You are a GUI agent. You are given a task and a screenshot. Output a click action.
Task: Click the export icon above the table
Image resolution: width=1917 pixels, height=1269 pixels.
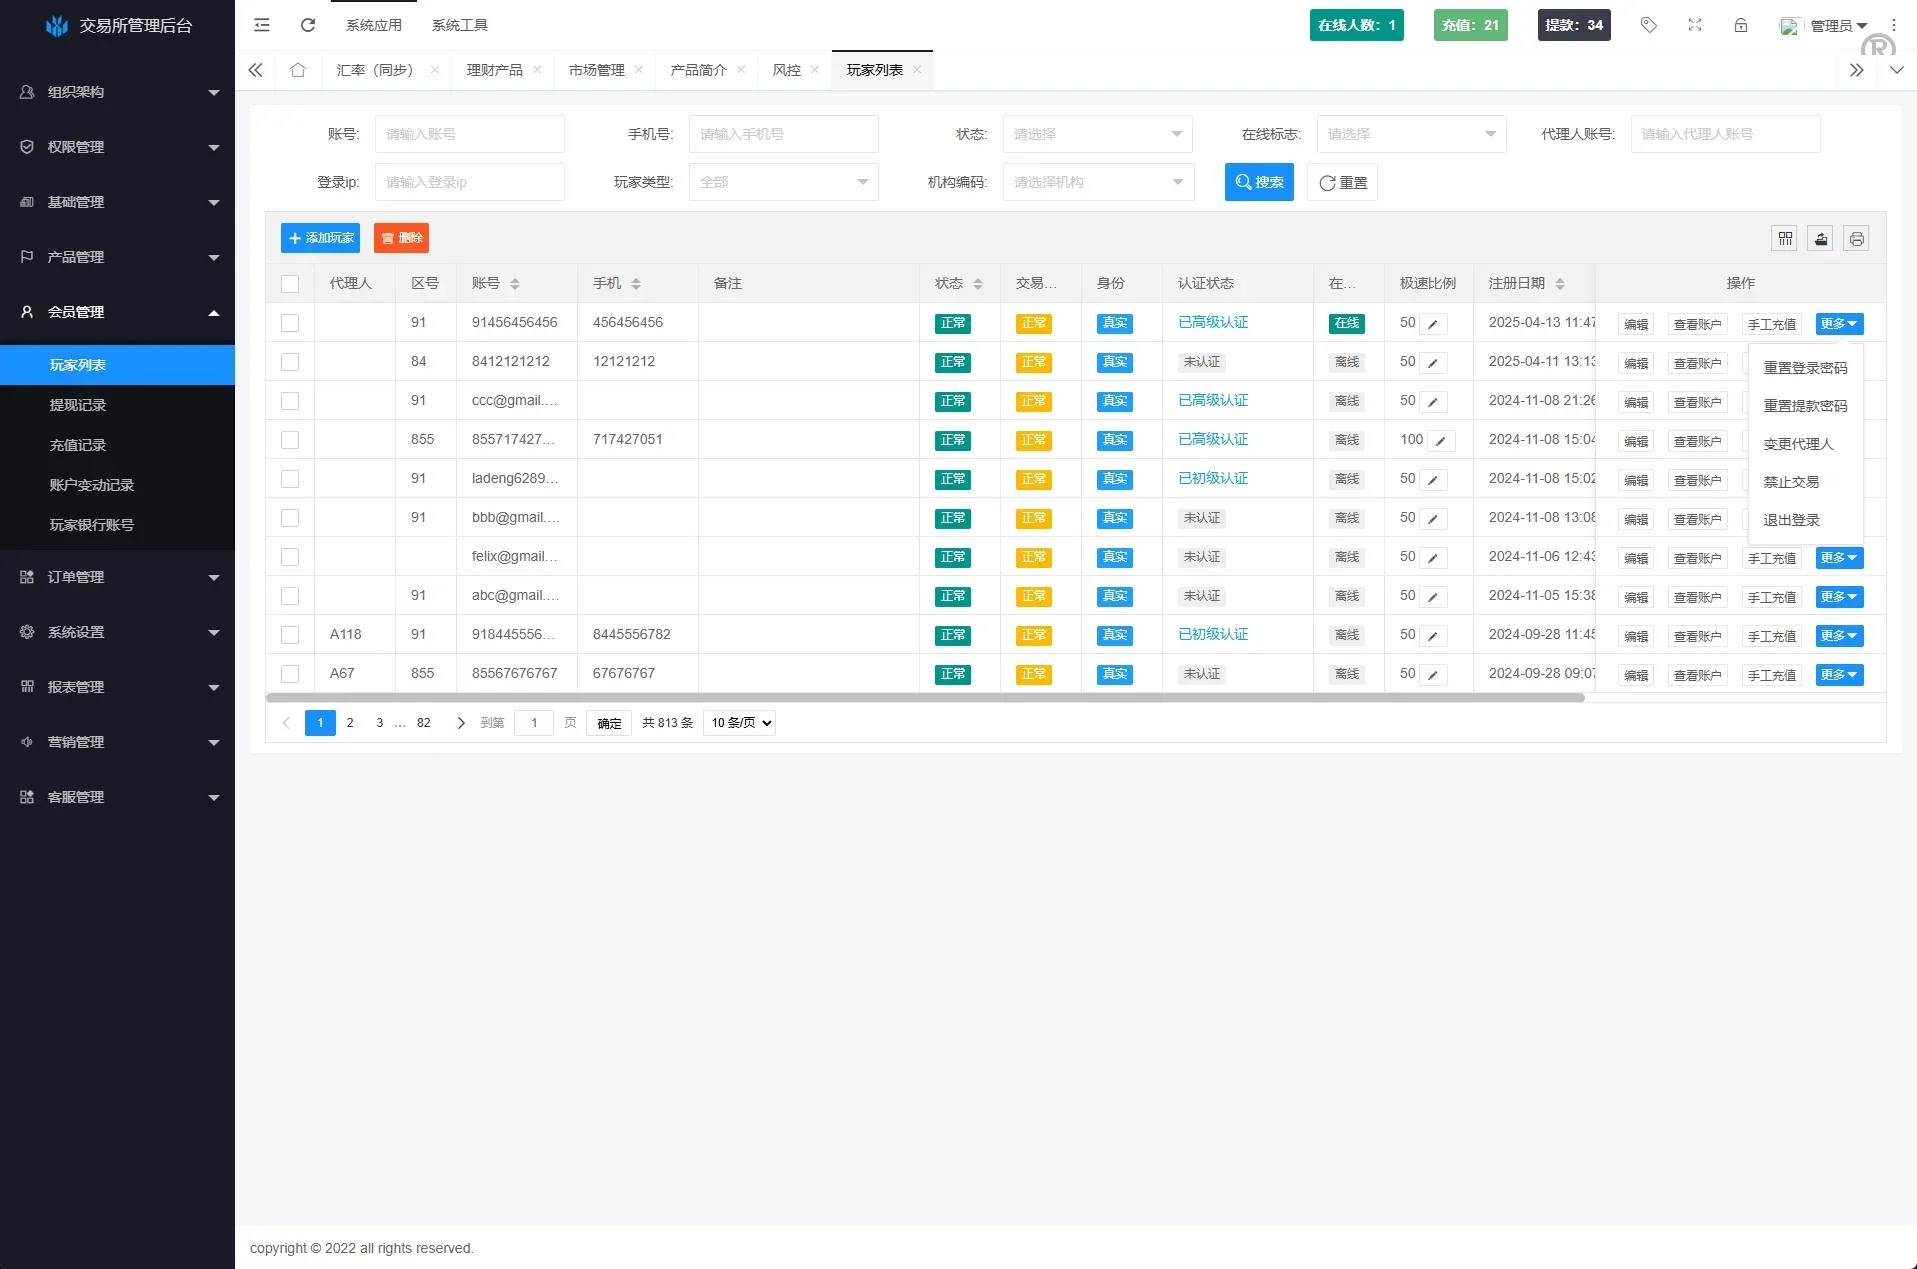1820,238
